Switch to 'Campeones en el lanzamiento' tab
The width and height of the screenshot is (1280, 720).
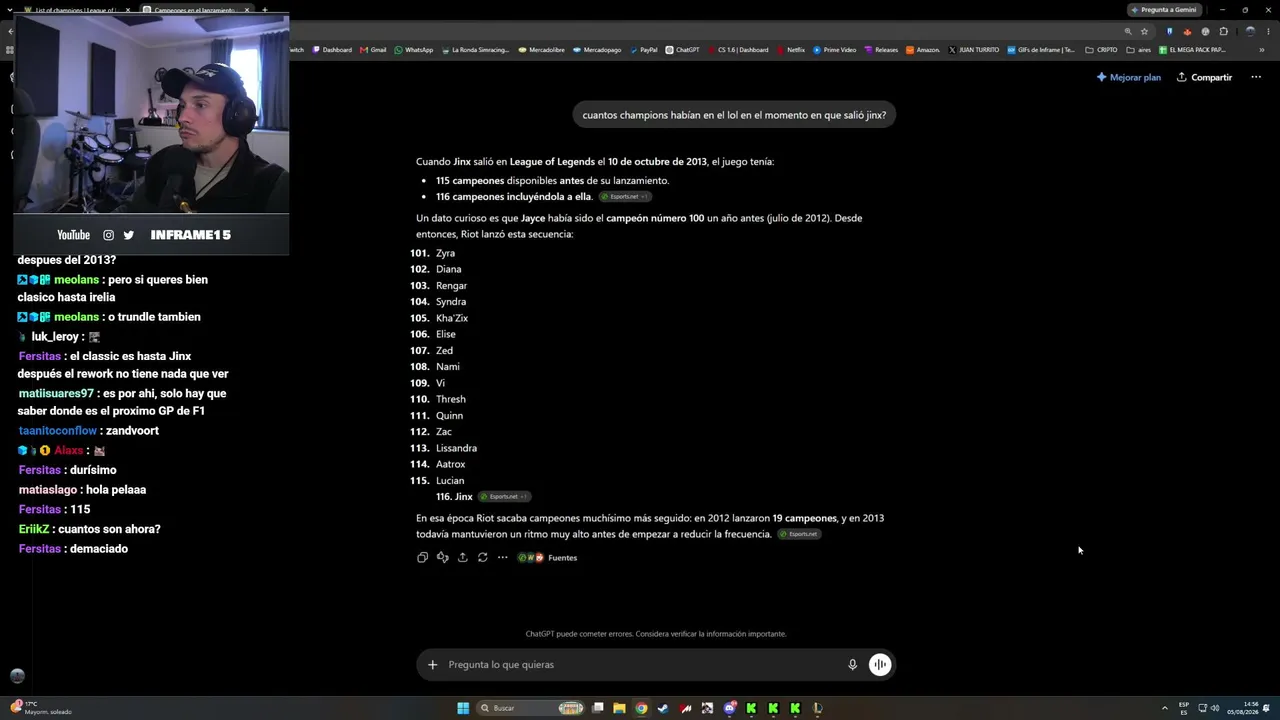[x=197, y=10]
